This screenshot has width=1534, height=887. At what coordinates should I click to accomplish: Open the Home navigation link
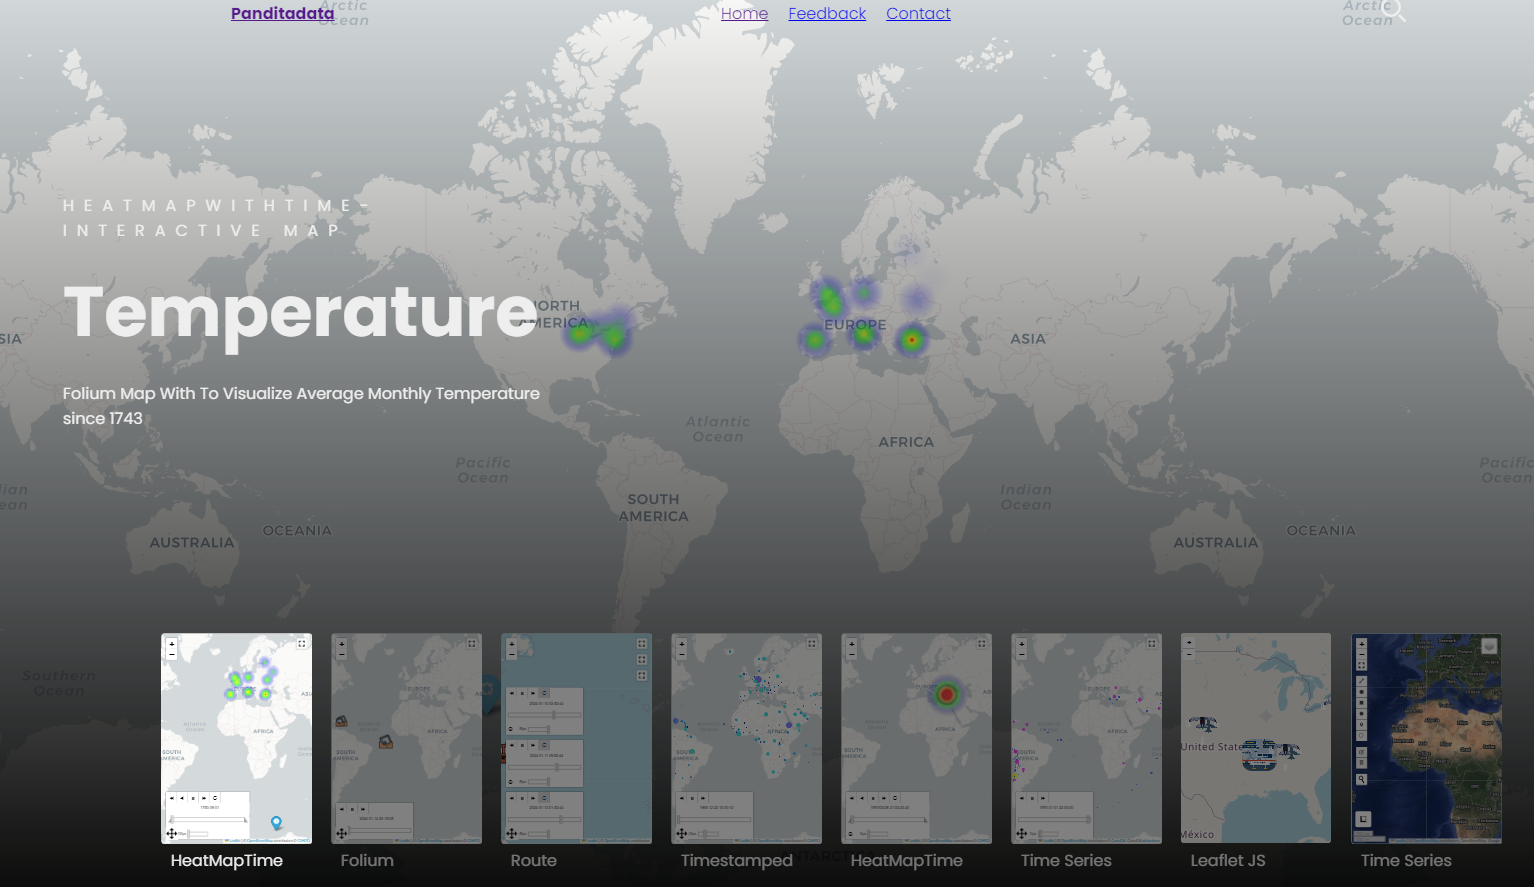tap(745, 13)
